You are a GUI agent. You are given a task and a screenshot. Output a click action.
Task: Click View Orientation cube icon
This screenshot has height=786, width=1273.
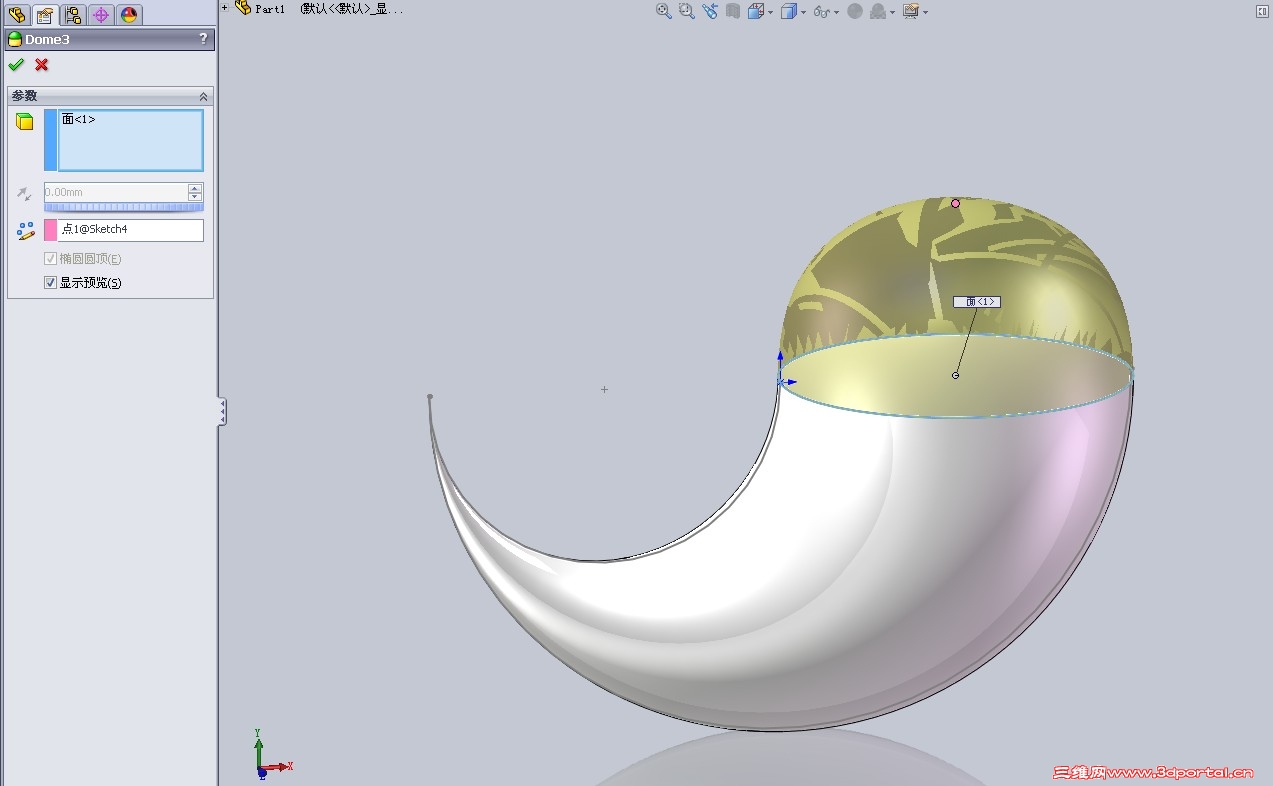(x=756, y=11)
